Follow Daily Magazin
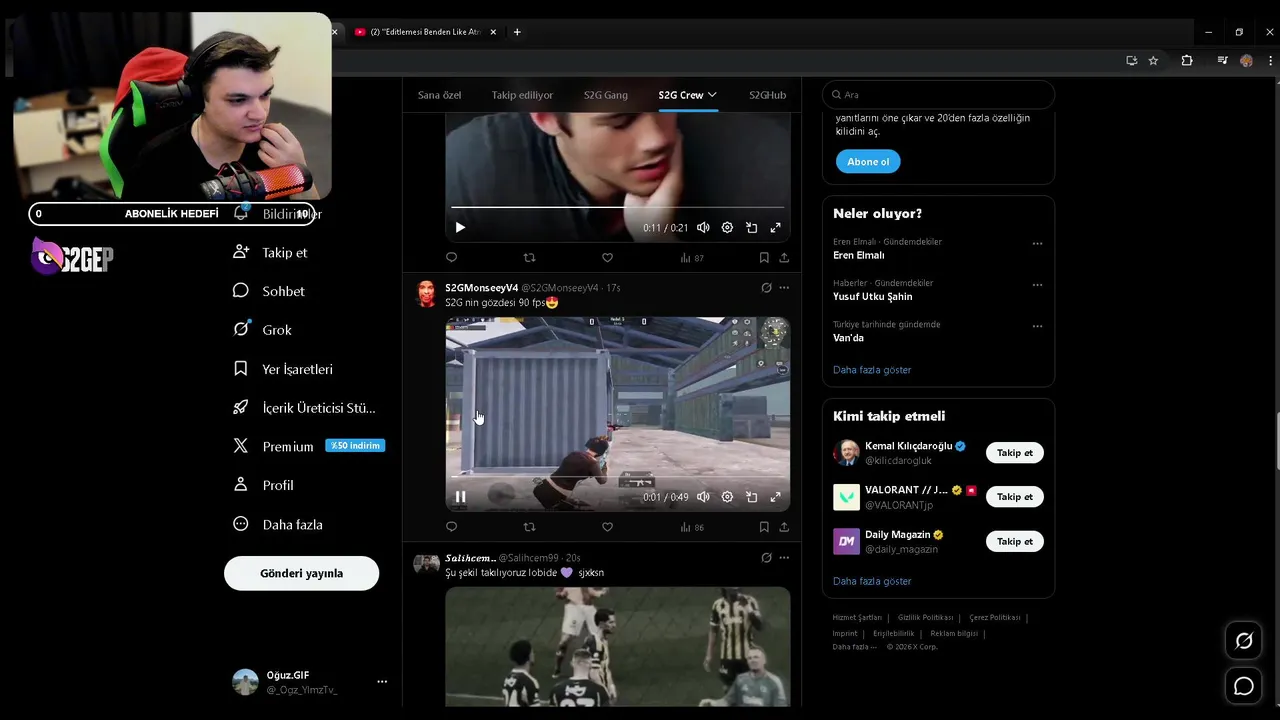Screen dimensions: 1280x720 pyautogui.click(x=1015, y=541)
